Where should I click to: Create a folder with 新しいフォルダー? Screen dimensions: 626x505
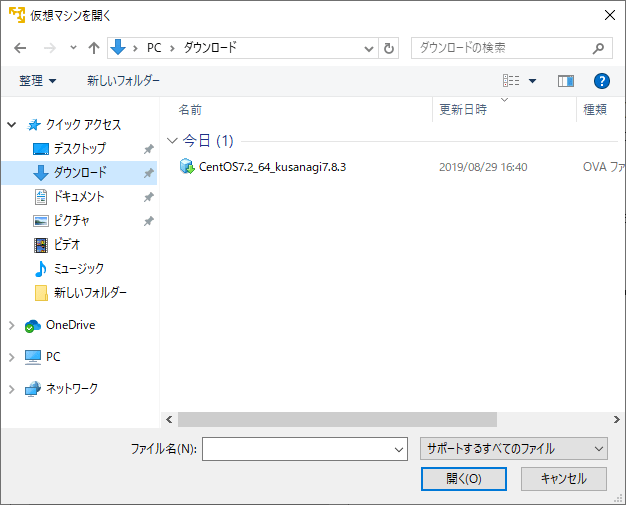point(123,81)
